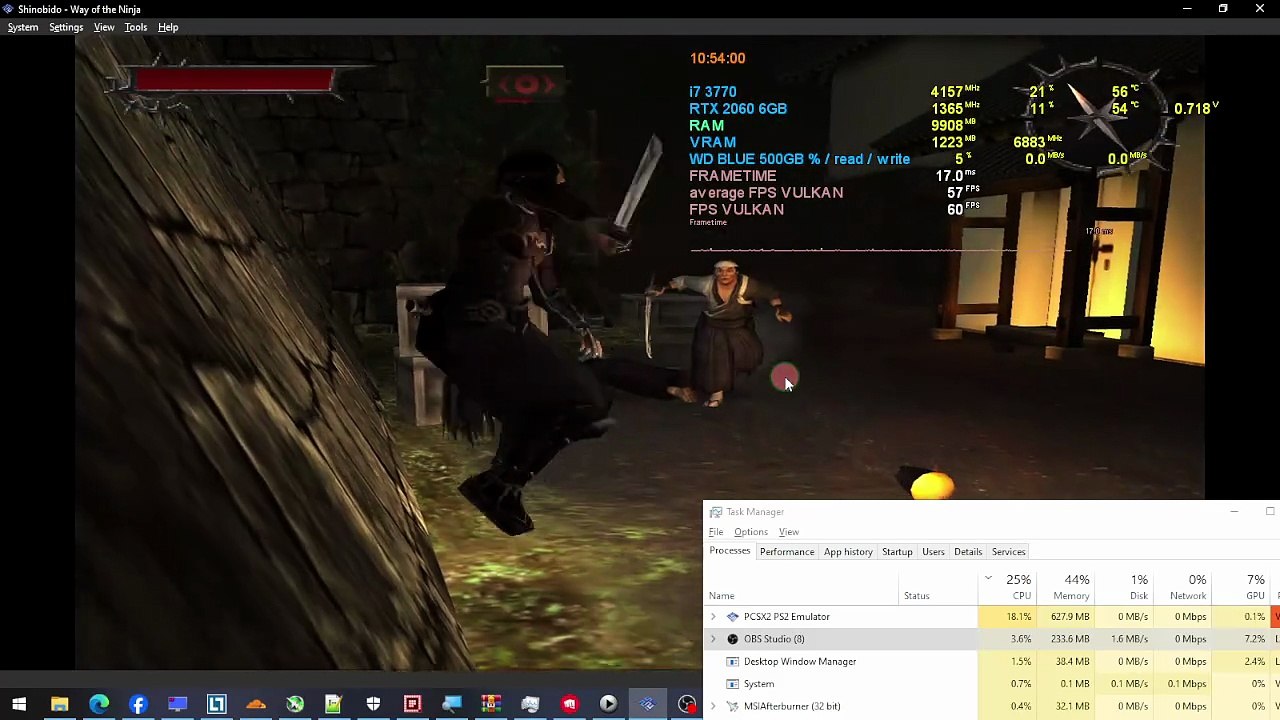Click the System process icon
The height and width of the screenshot is (720, 1280).
click(x=733, y=684)
